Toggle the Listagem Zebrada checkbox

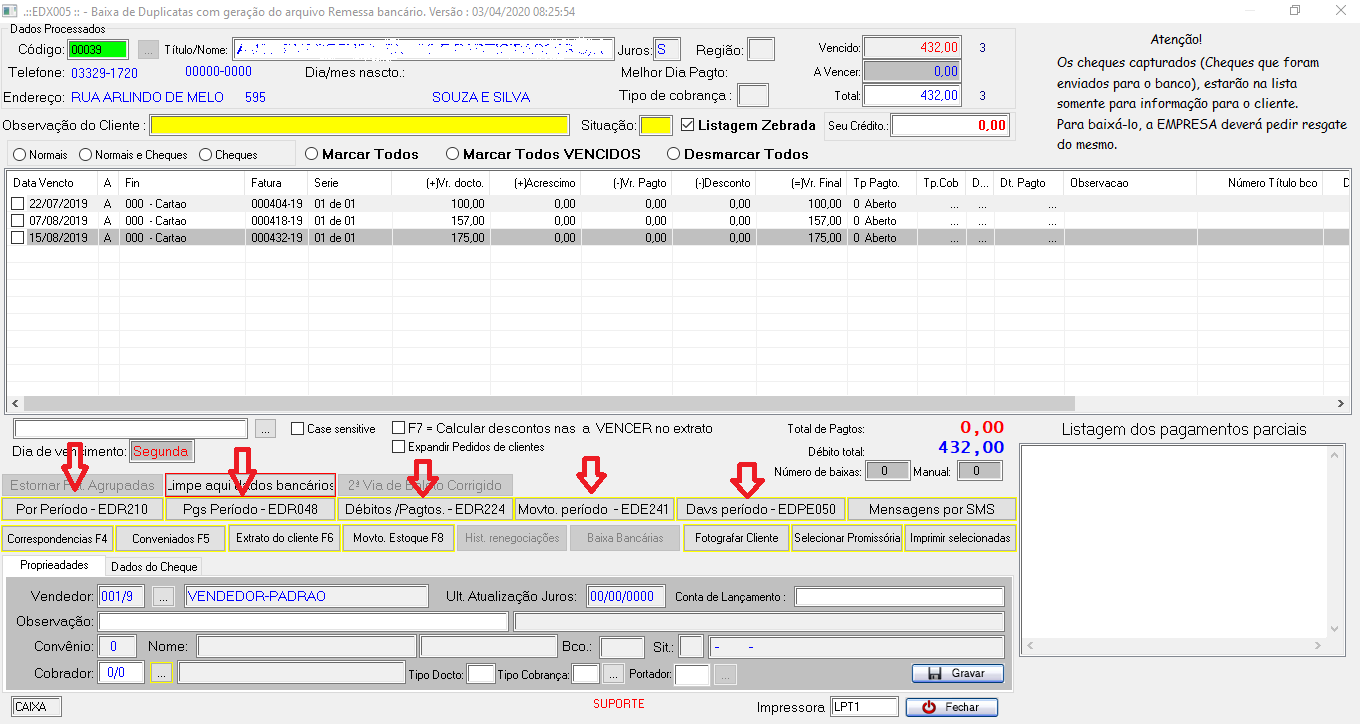point(687,125)
